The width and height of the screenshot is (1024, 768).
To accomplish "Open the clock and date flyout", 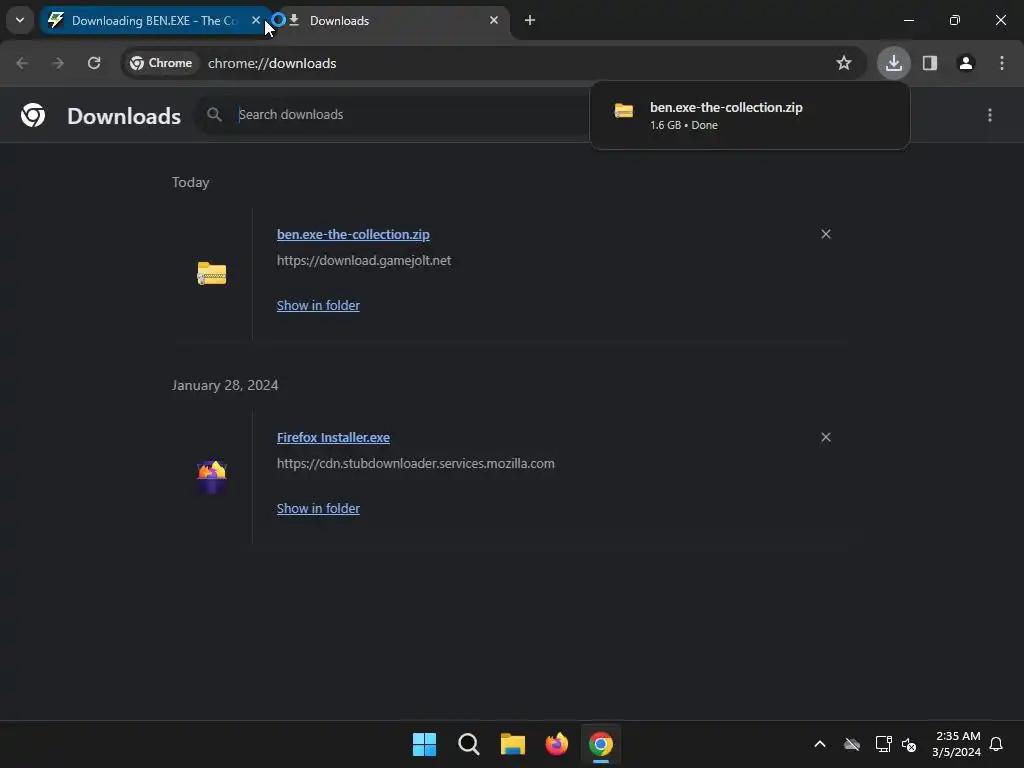I will point(956,744).
